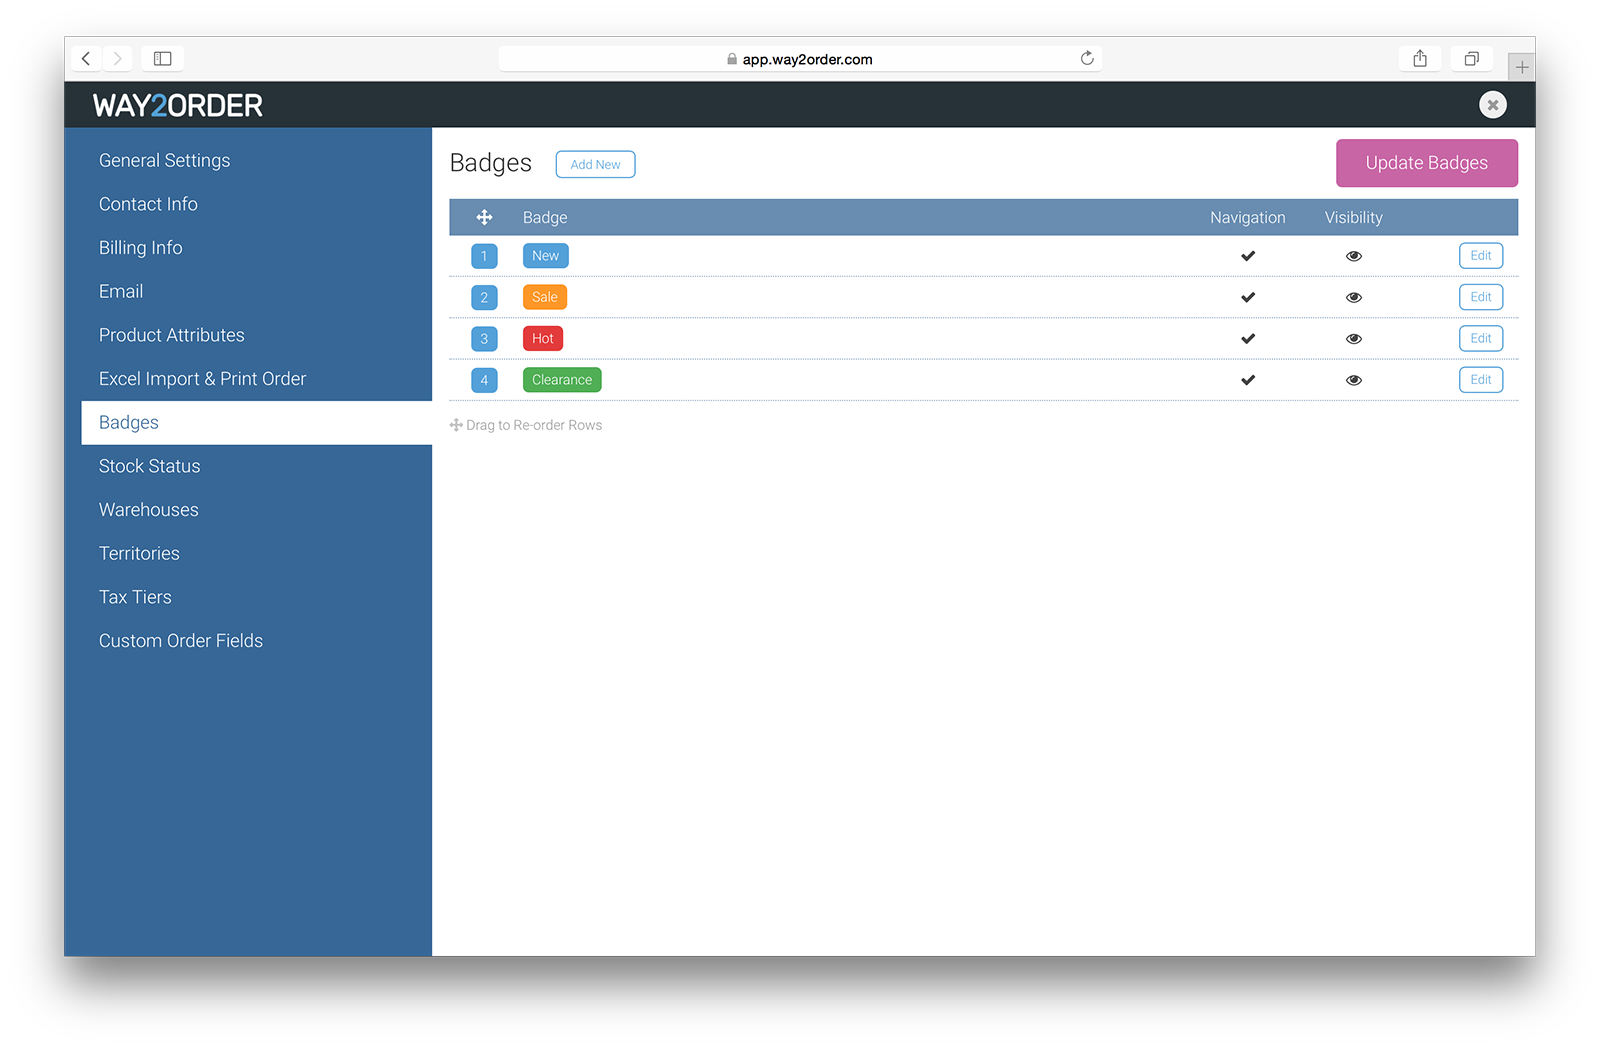The height and width of the screenshot is (1048, 1600).
Task: Click the Visibility column header
Action: [x=1353, y=217]
